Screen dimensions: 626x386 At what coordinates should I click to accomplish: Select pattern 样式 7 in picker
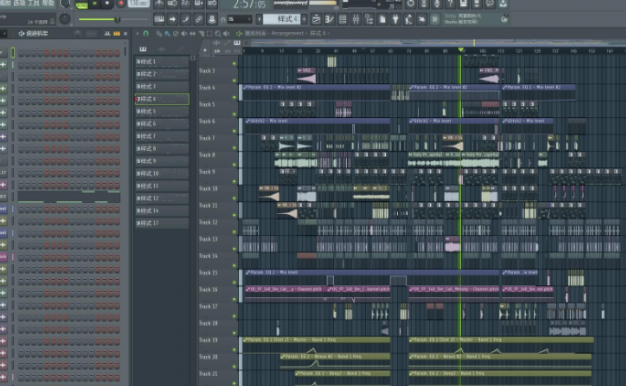[x=162, y=136]
